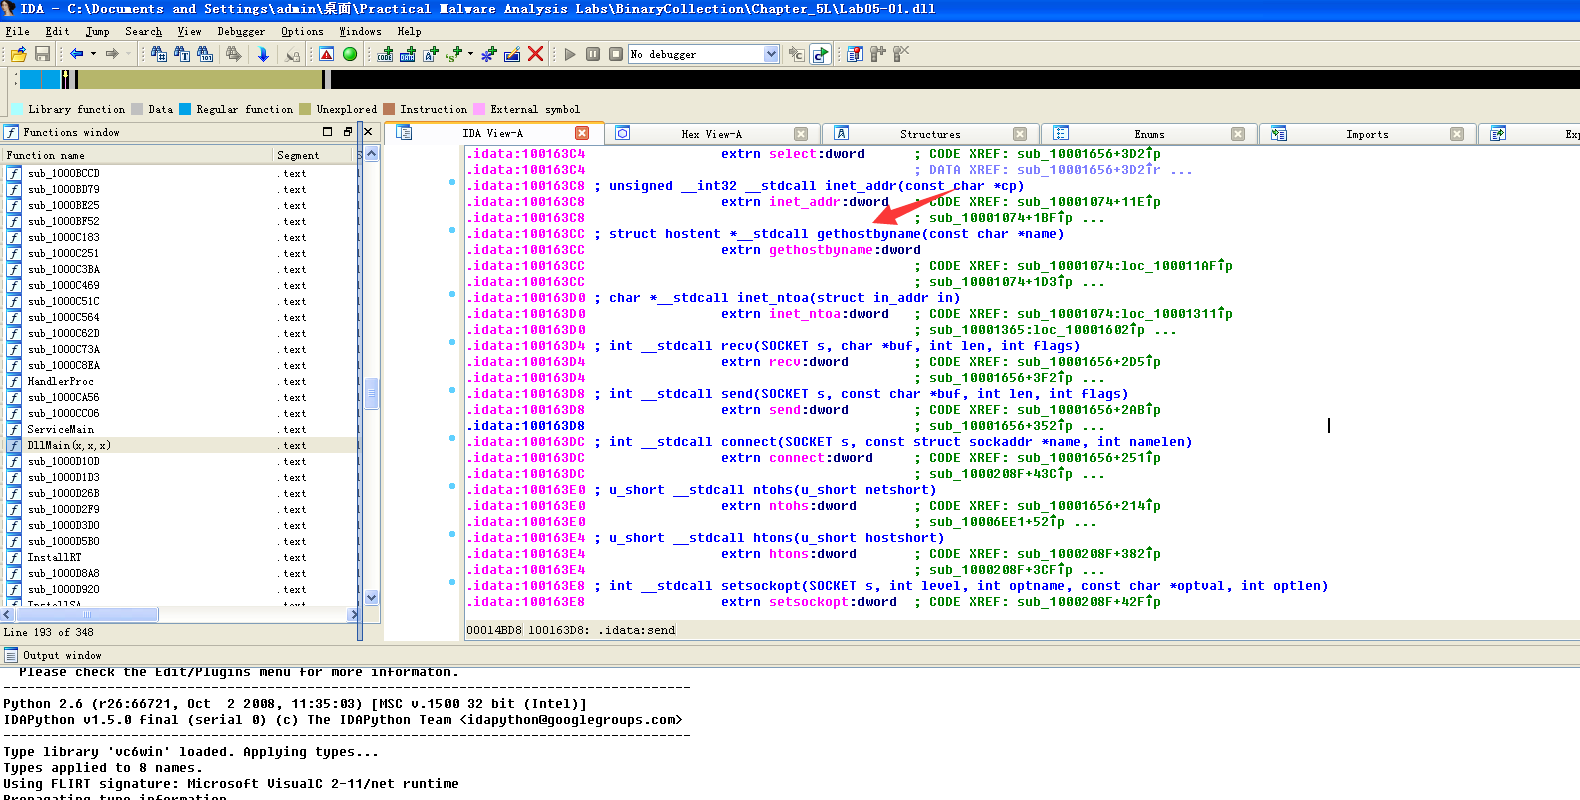
Task: Switch to the Hex View-A tab
Action: [x=711, y=134]
